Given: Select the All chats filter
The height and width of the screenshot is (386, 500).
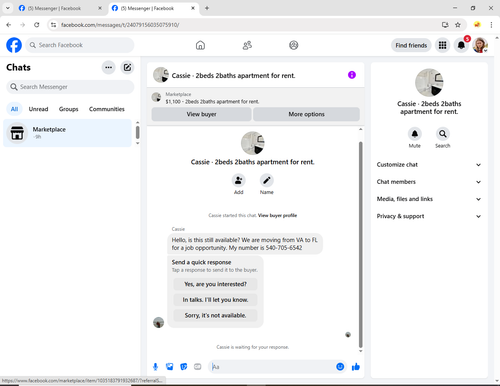Looking at the screenshot, I should click(x=14, y=109).
